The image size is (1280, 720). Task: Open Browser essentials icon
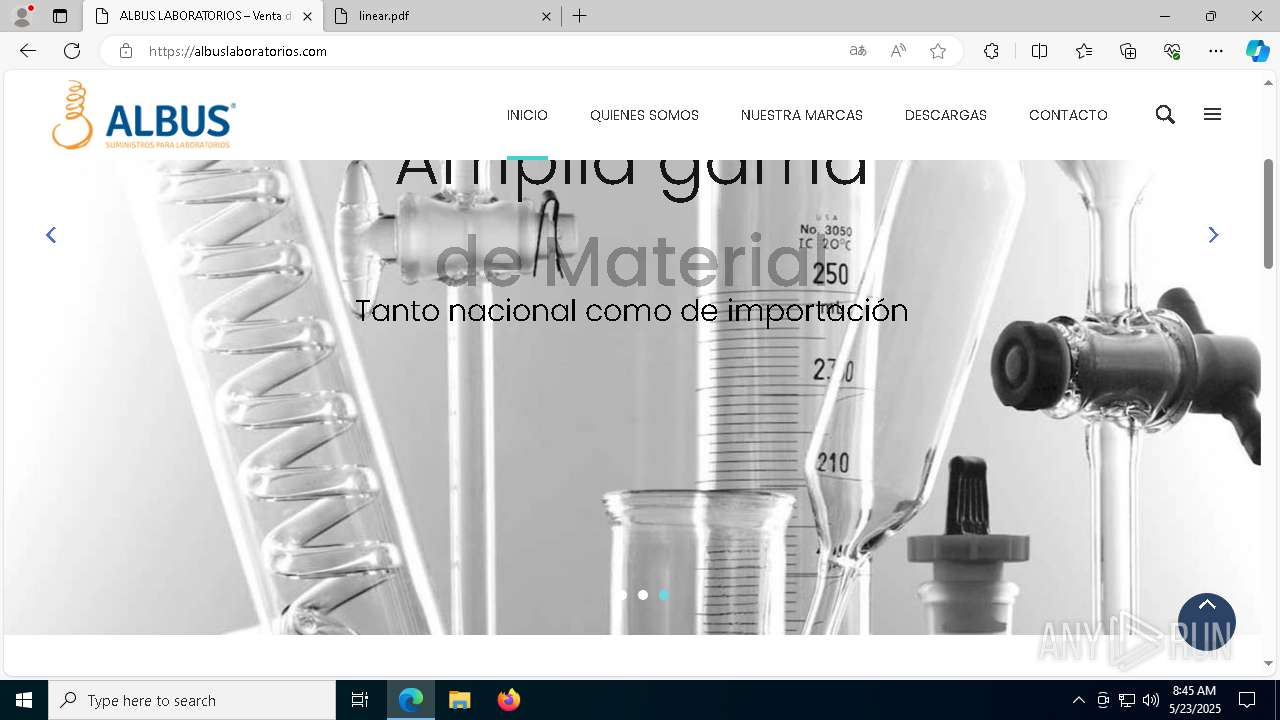click(1172, 51)
